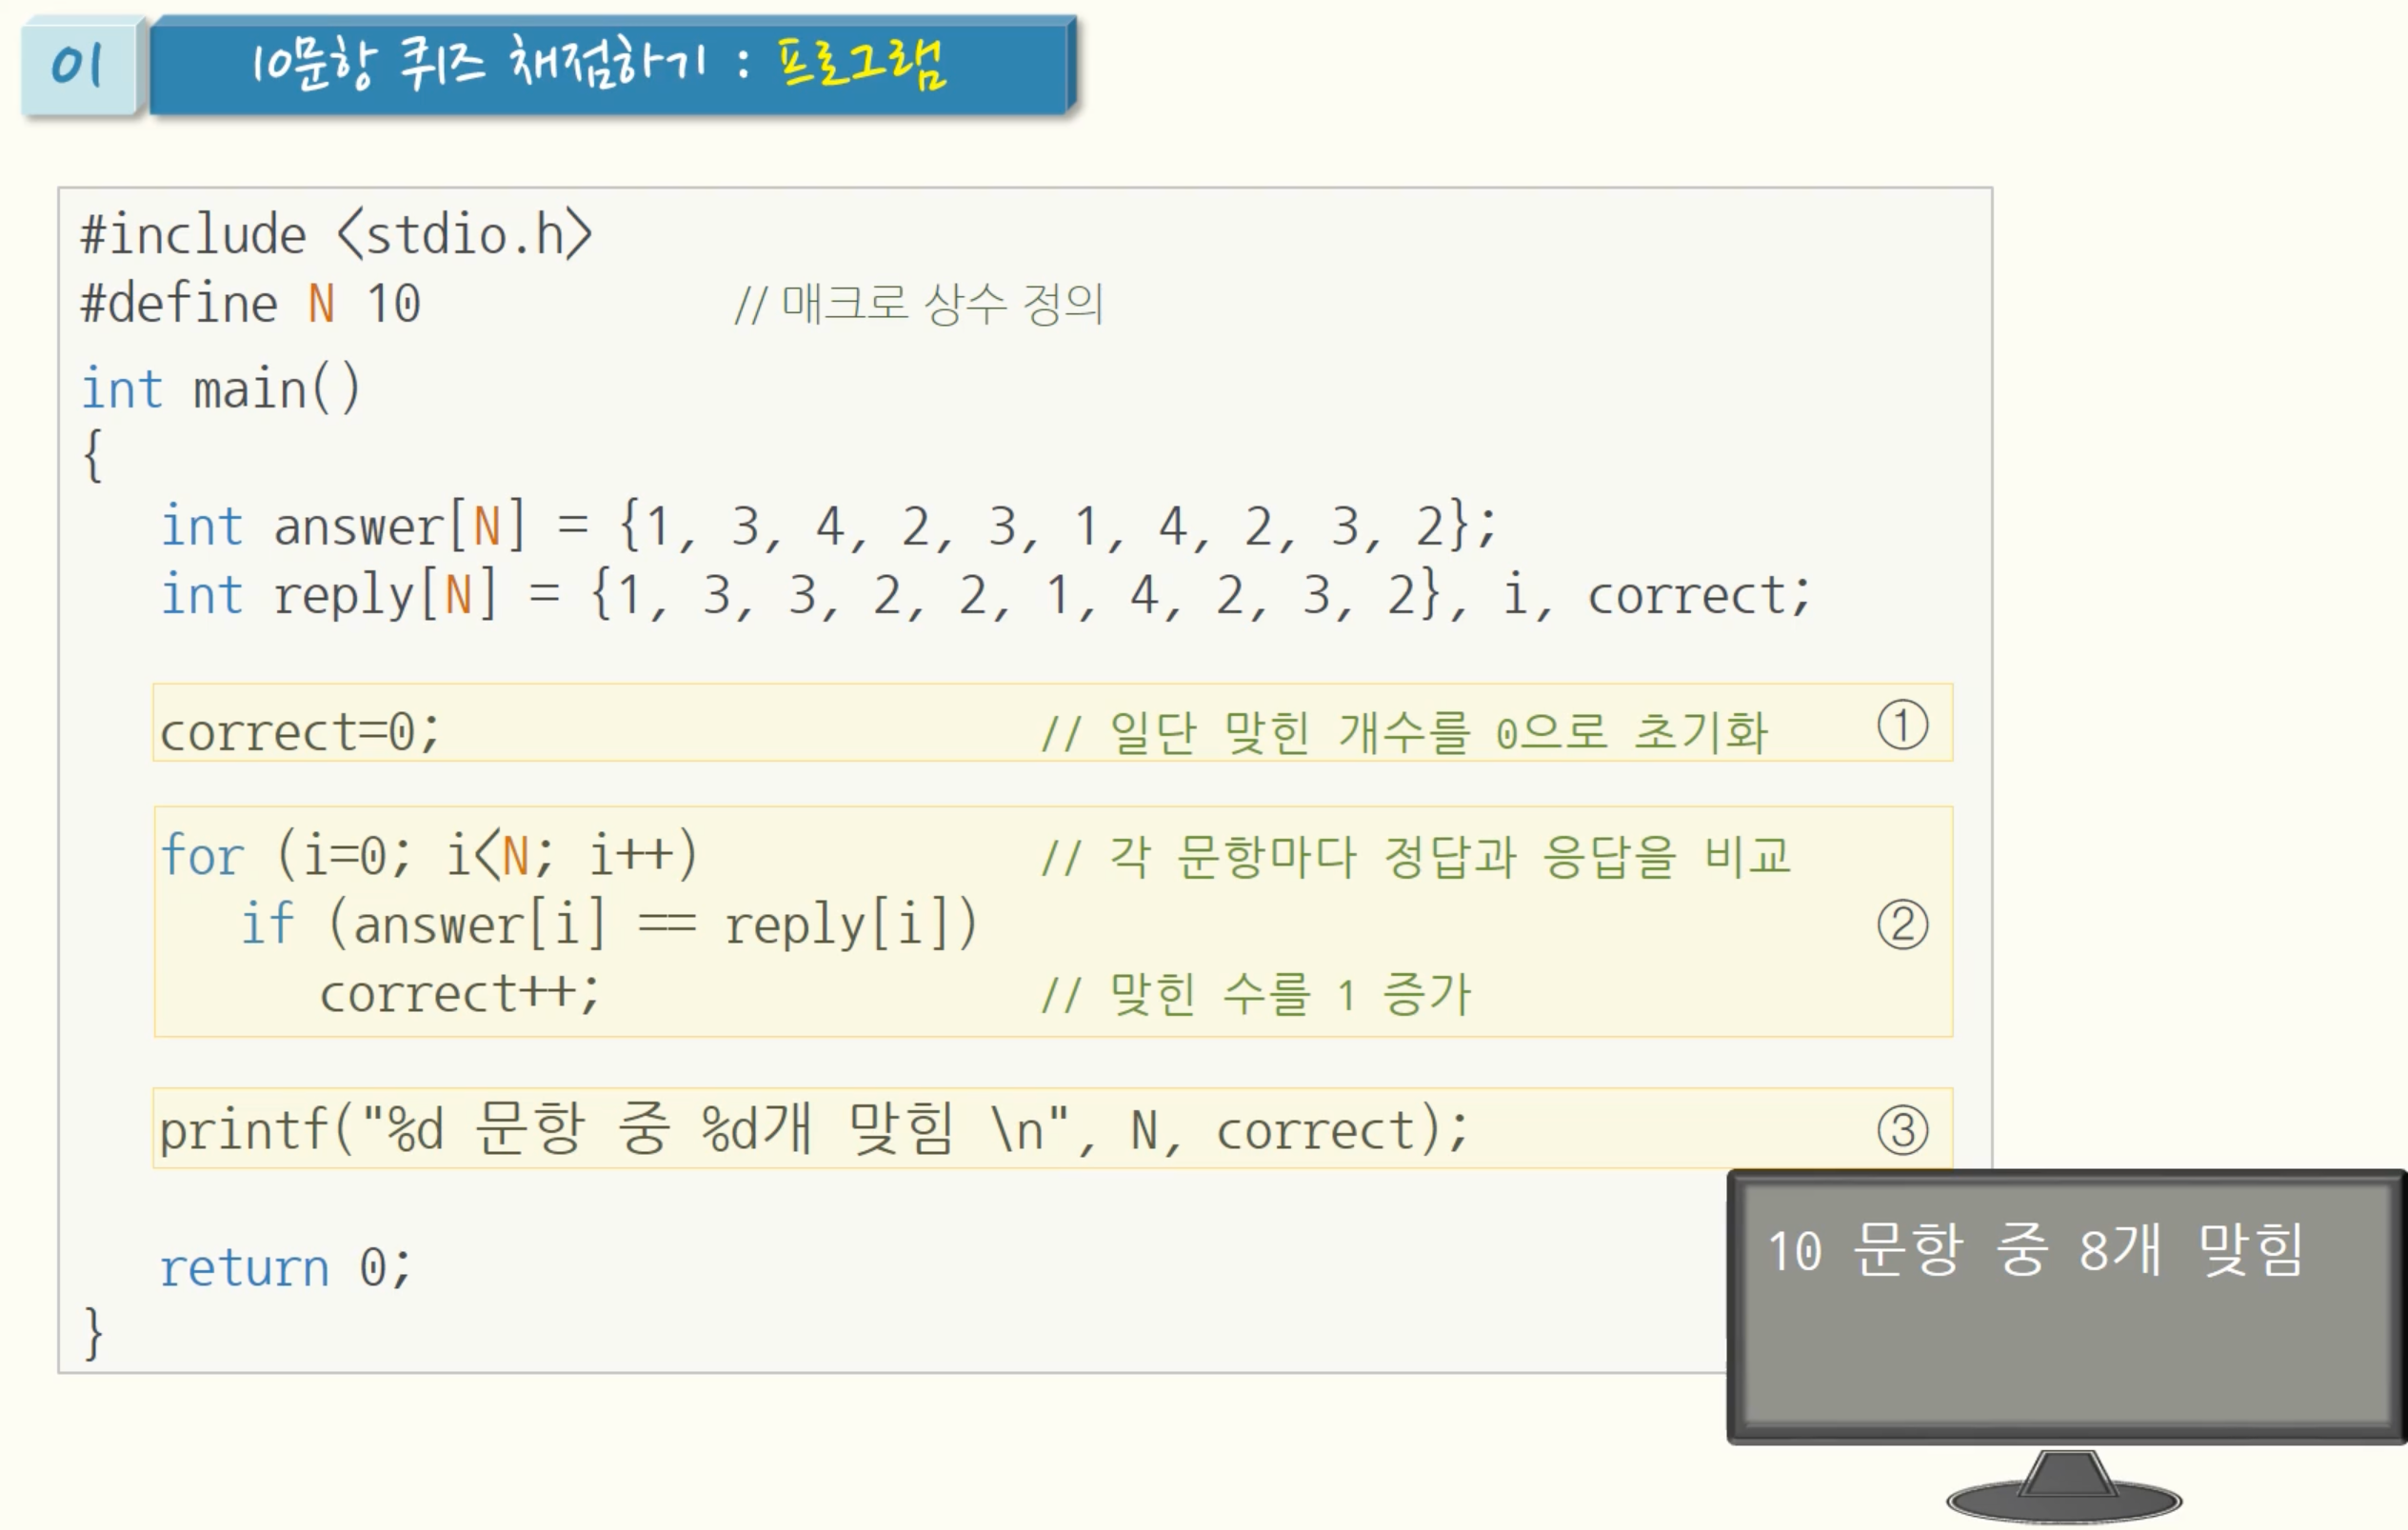
Task: Click the "#include <stdio.h>" line
Action: (336, 235)
